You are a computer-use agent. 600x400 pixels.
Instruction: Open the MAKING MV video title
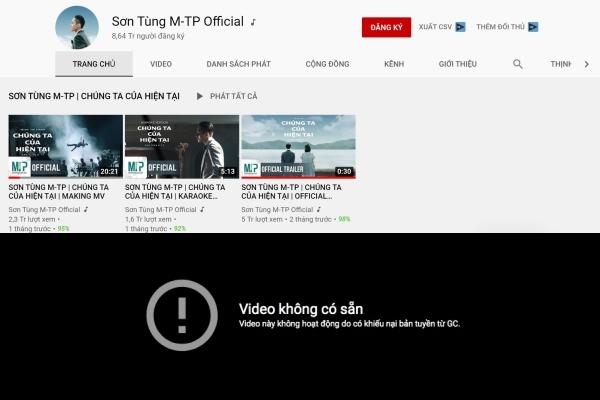[59, 191]
